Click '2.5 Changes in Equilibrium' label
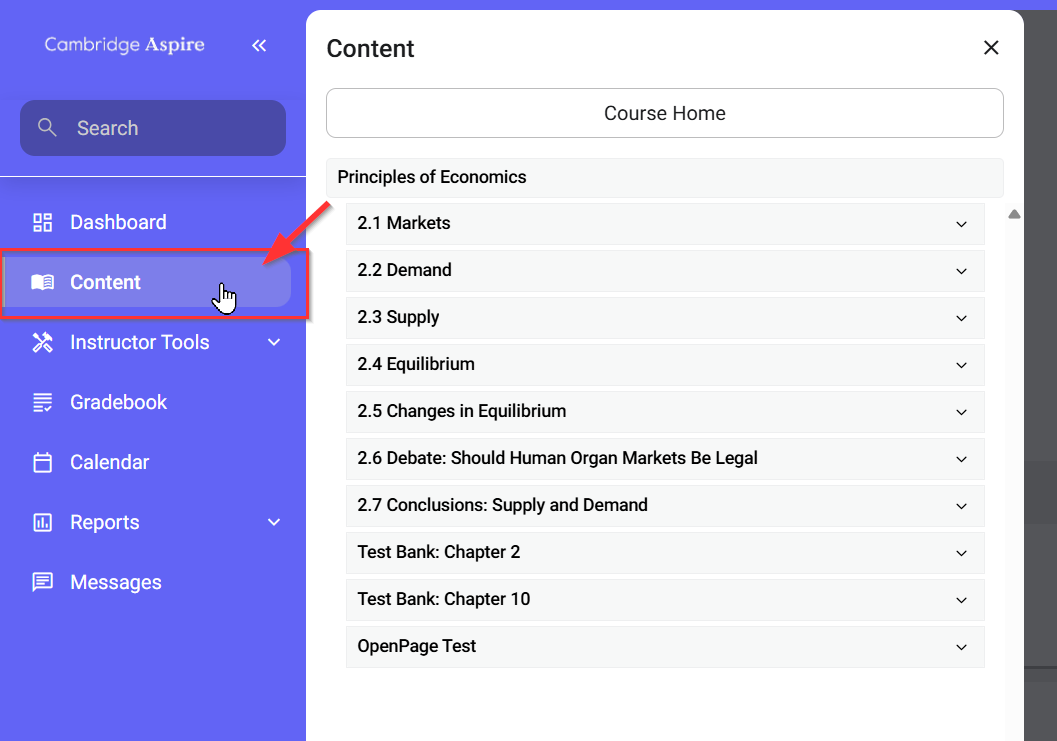The width and height of the screenshot is (1057, 741). point(462,411)
